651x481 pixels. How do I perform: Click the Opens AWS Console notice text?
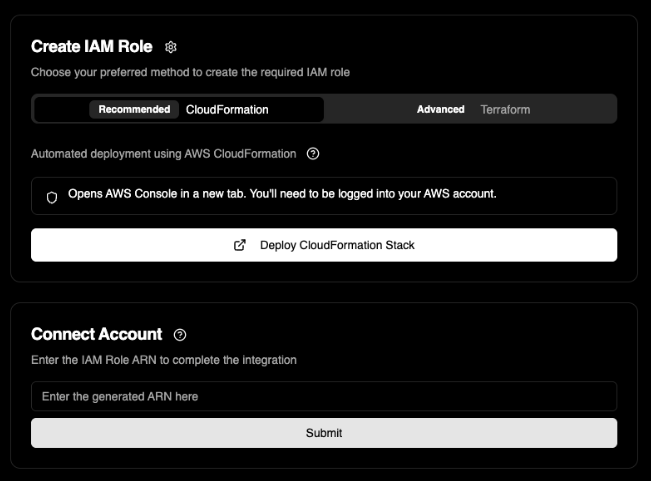[x=282, y=194]
